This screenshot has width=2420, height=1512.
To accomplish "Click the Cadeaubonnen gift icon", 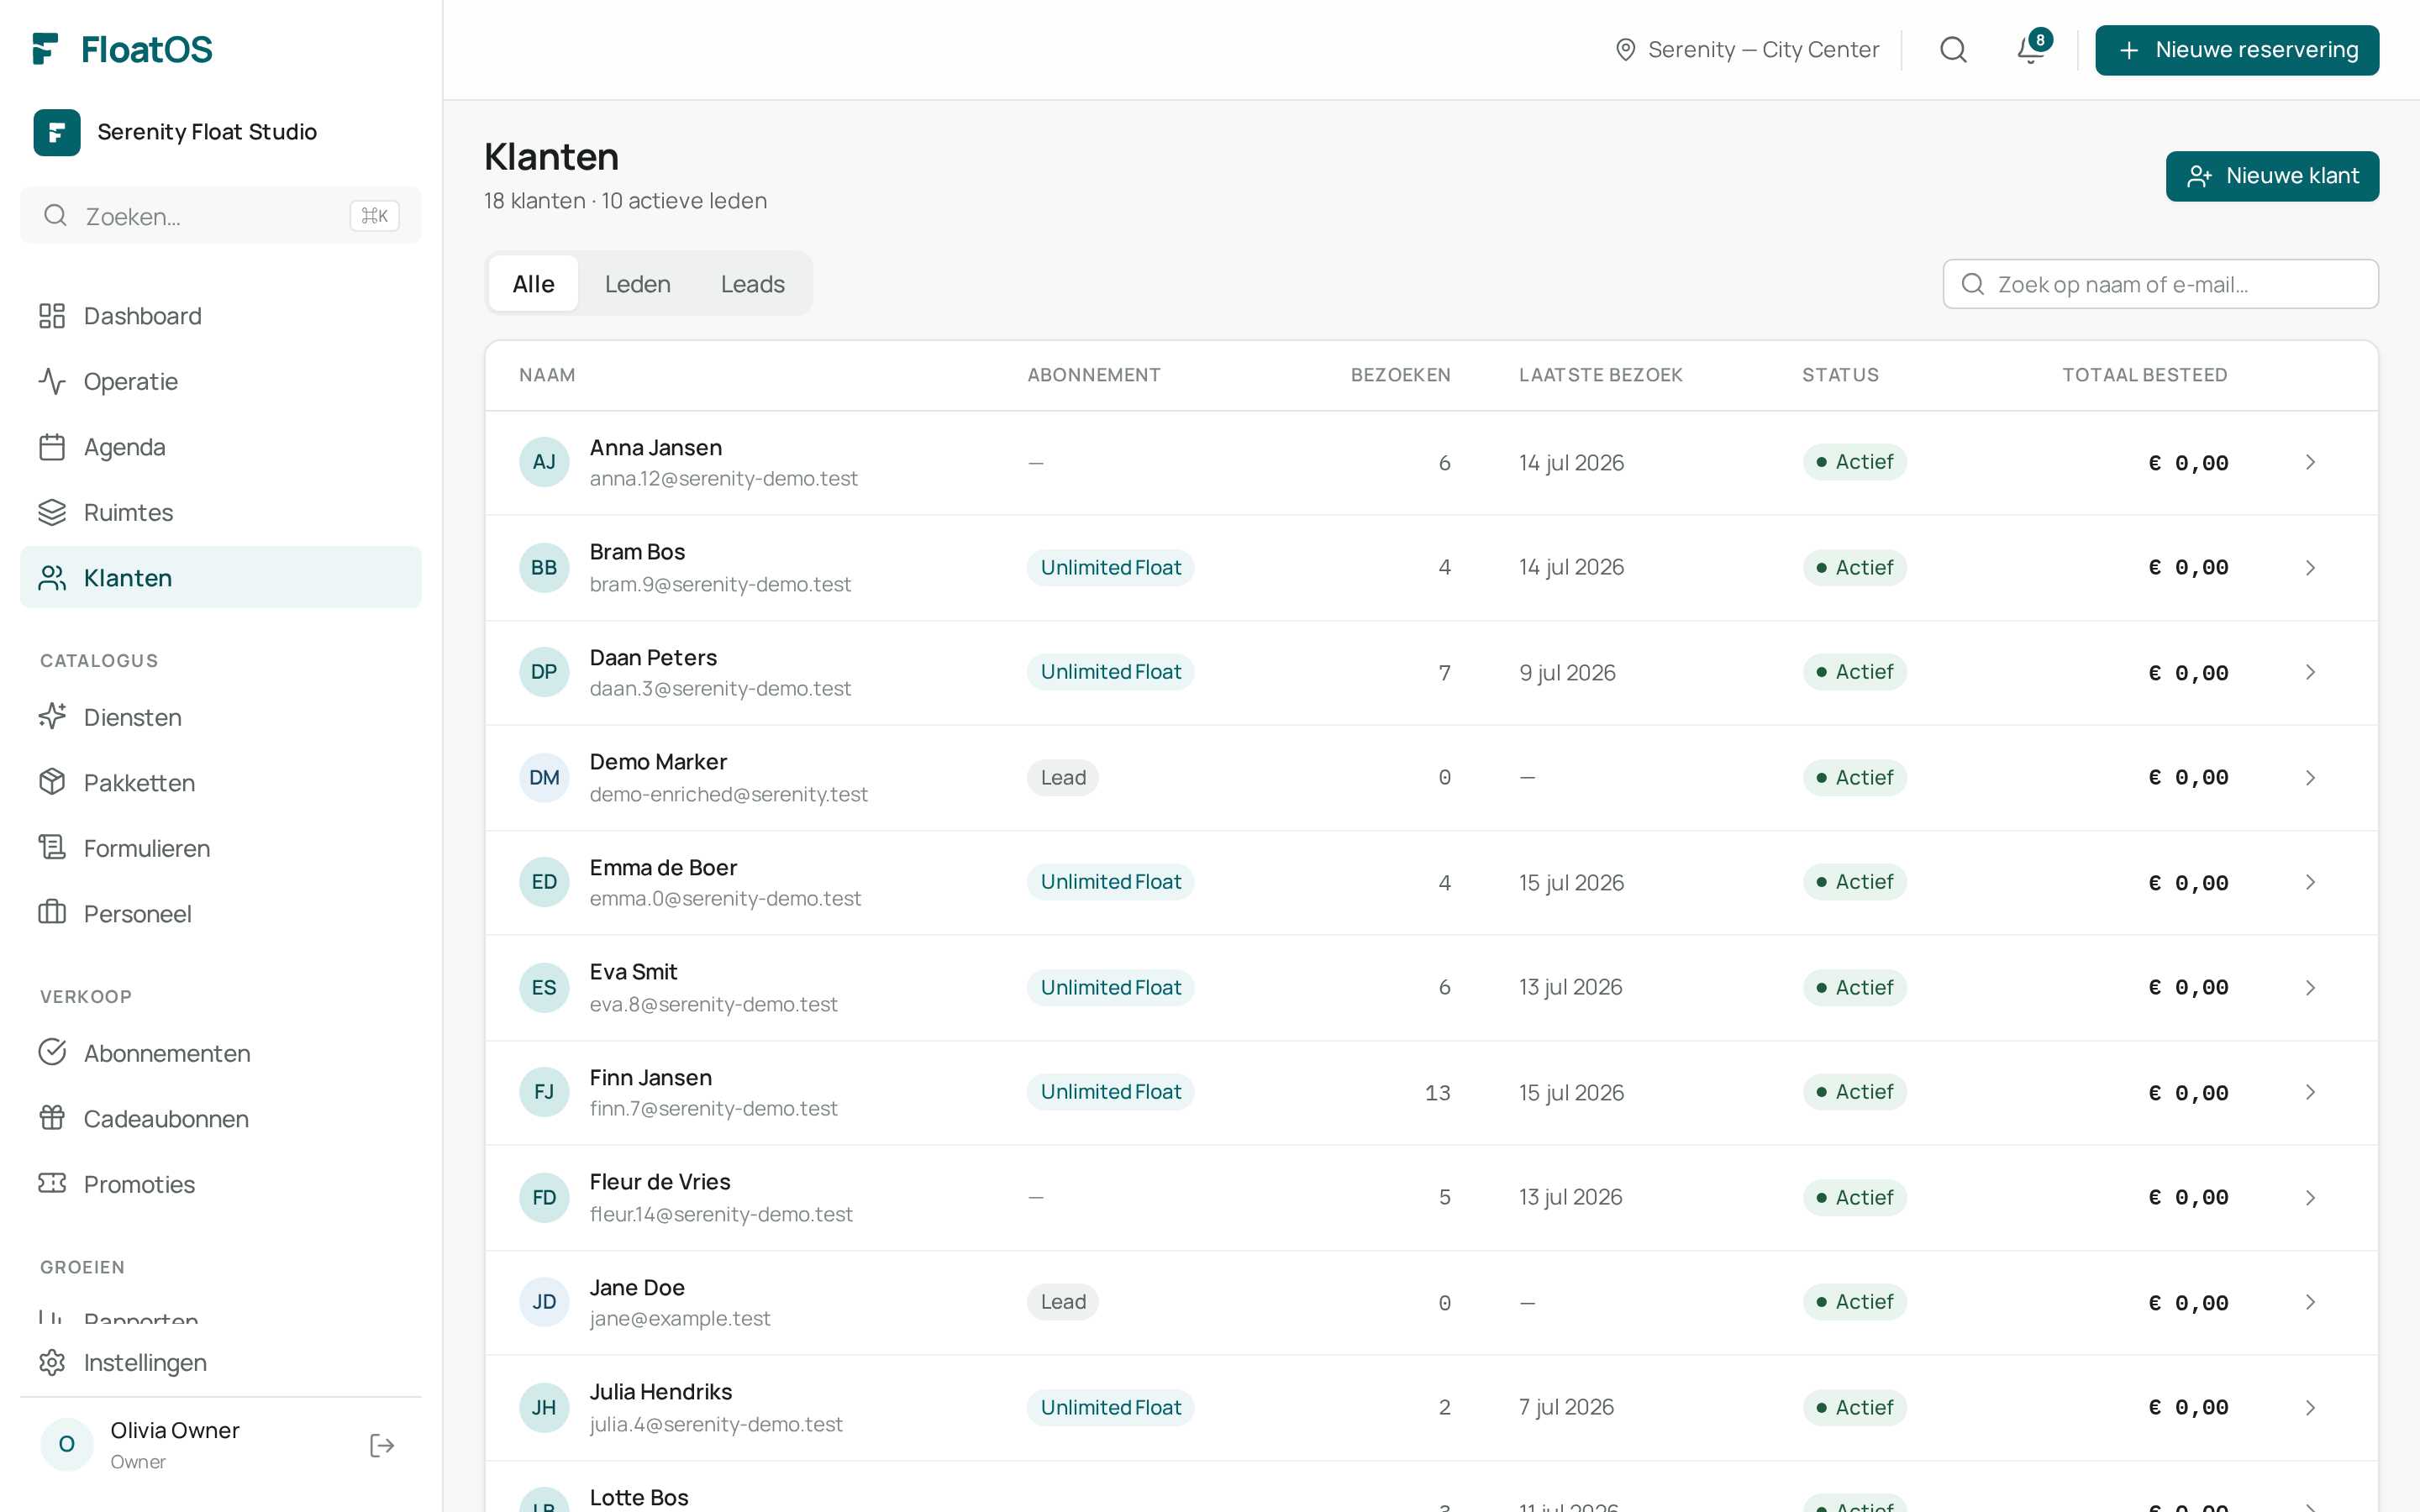I will 52,1118.
